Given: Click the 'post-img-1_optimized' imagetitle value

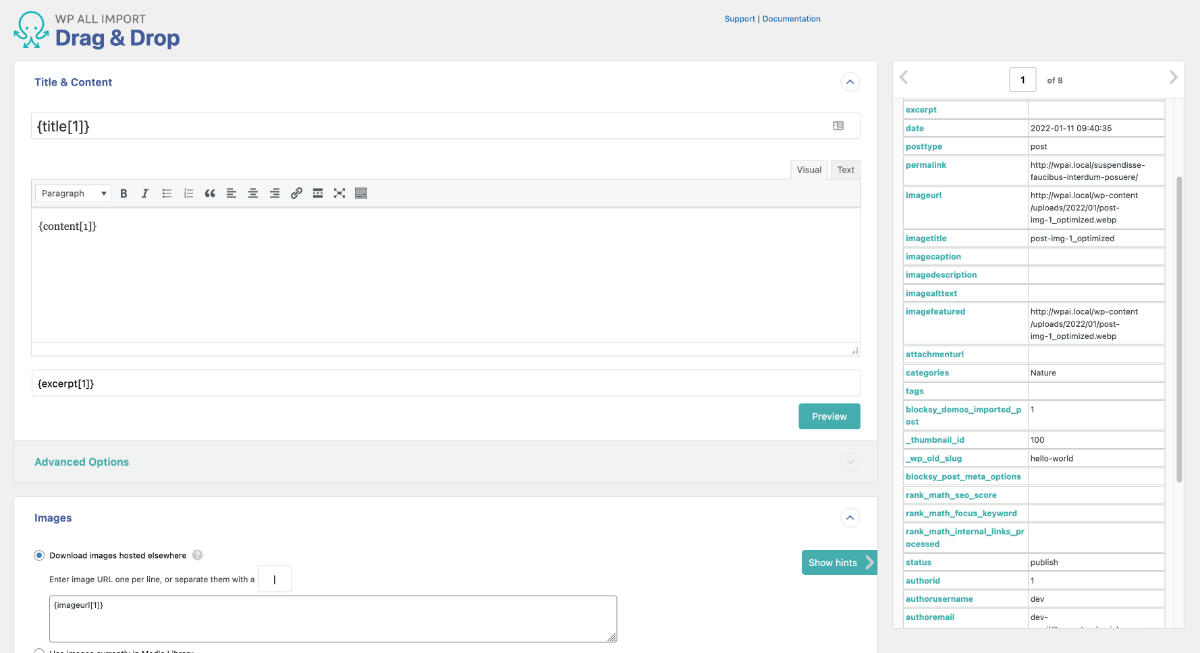Looking at the screenshot, I should [x=1072, y=238].
